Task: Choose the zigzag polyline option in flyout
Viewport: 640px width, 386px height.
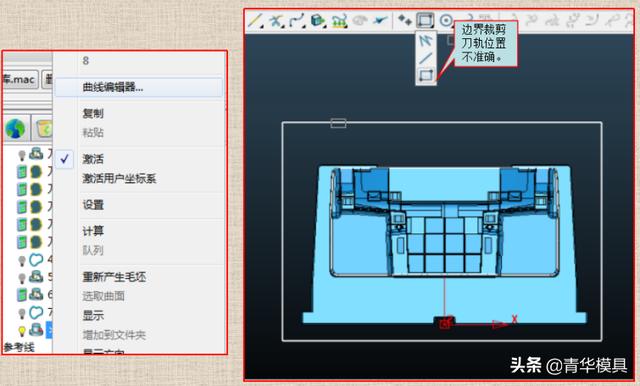Action: pyautogui.click(x=425, y=41)
